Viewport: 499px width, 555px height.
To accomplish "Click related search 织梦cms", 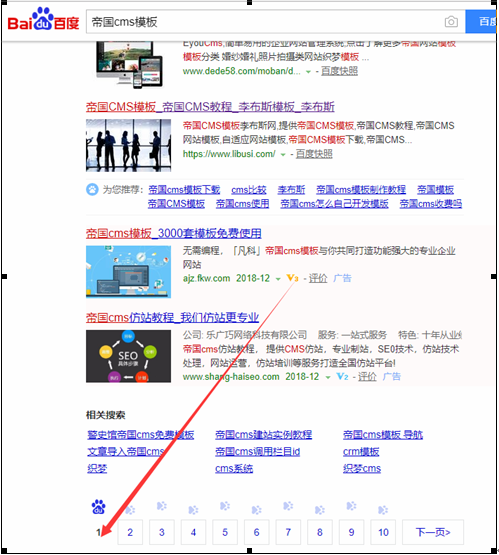I will 362,469.
